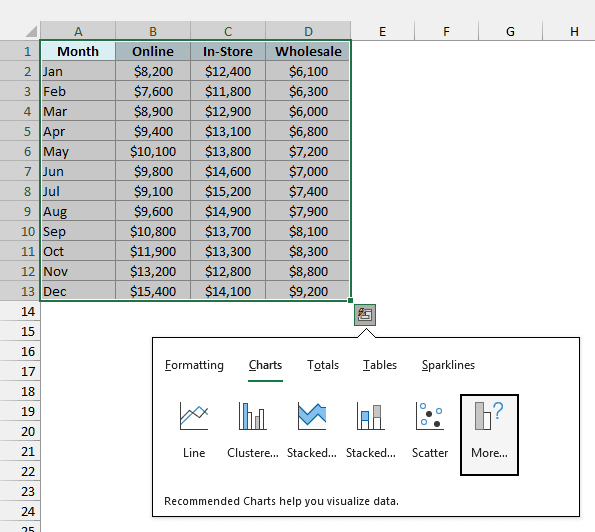Screen dimensions: 595x532
Task: Click the $8,200 cell
Action: [153, 71]
